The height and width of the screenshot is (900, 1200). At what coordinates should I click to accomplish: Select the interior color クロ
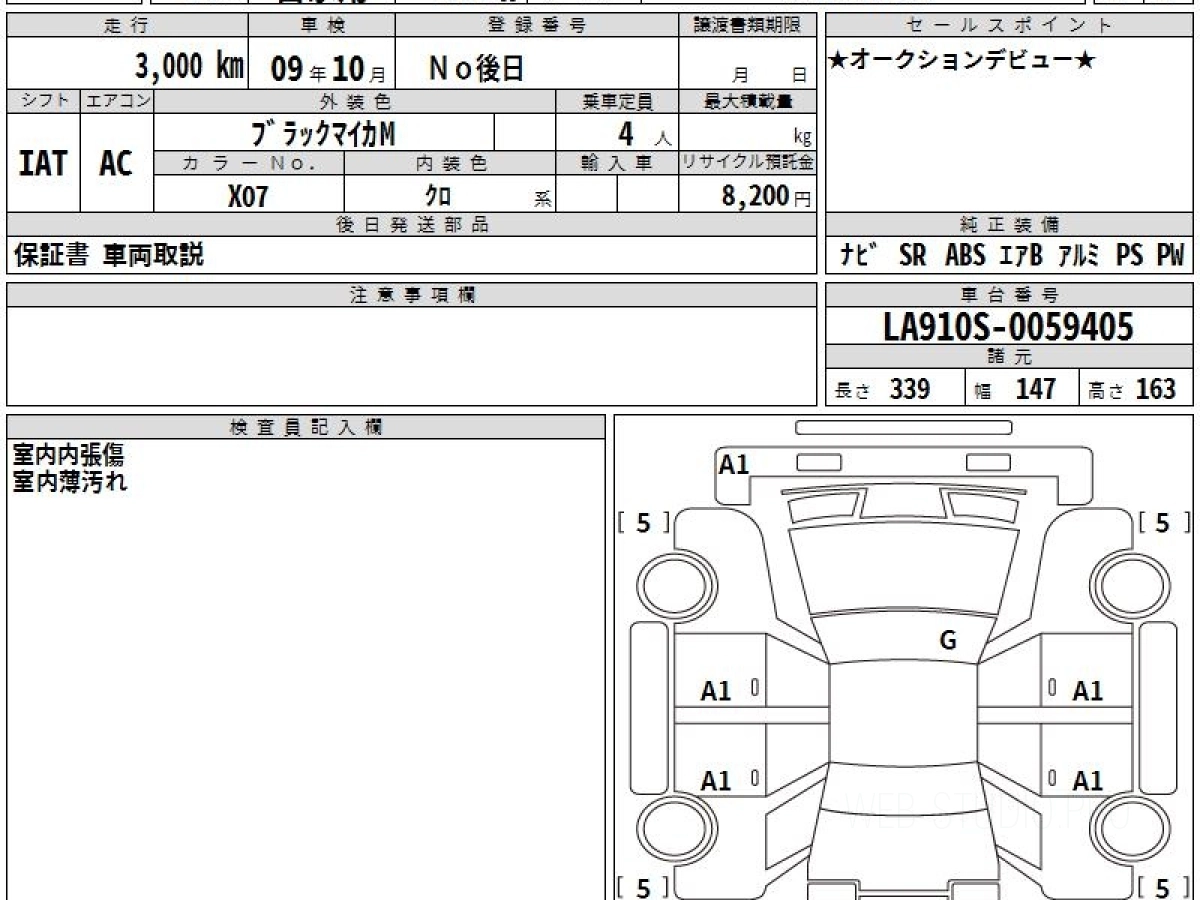pos(438,195)
